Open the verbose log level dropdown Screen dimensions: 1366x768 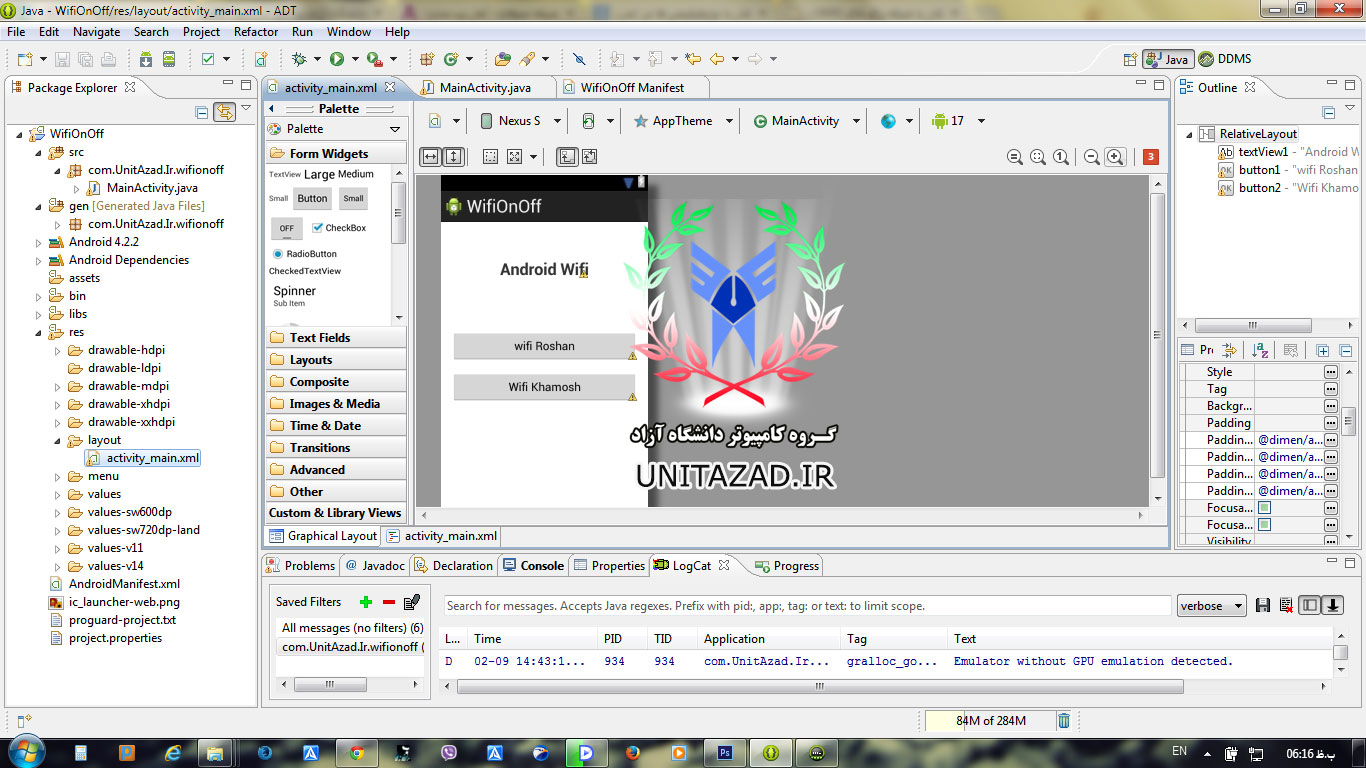[1211, 606]
